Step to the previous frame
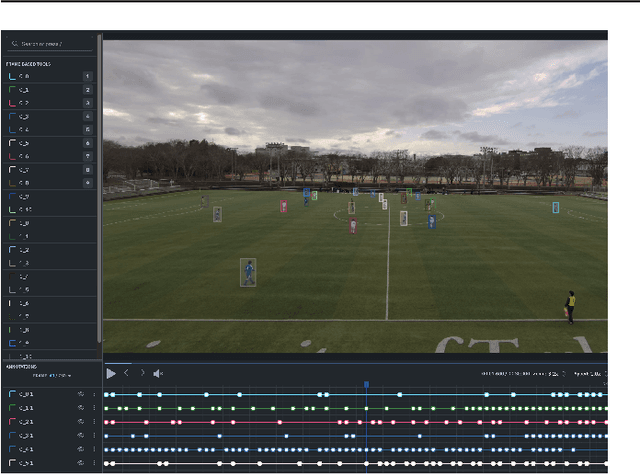 tap(127, 373)
